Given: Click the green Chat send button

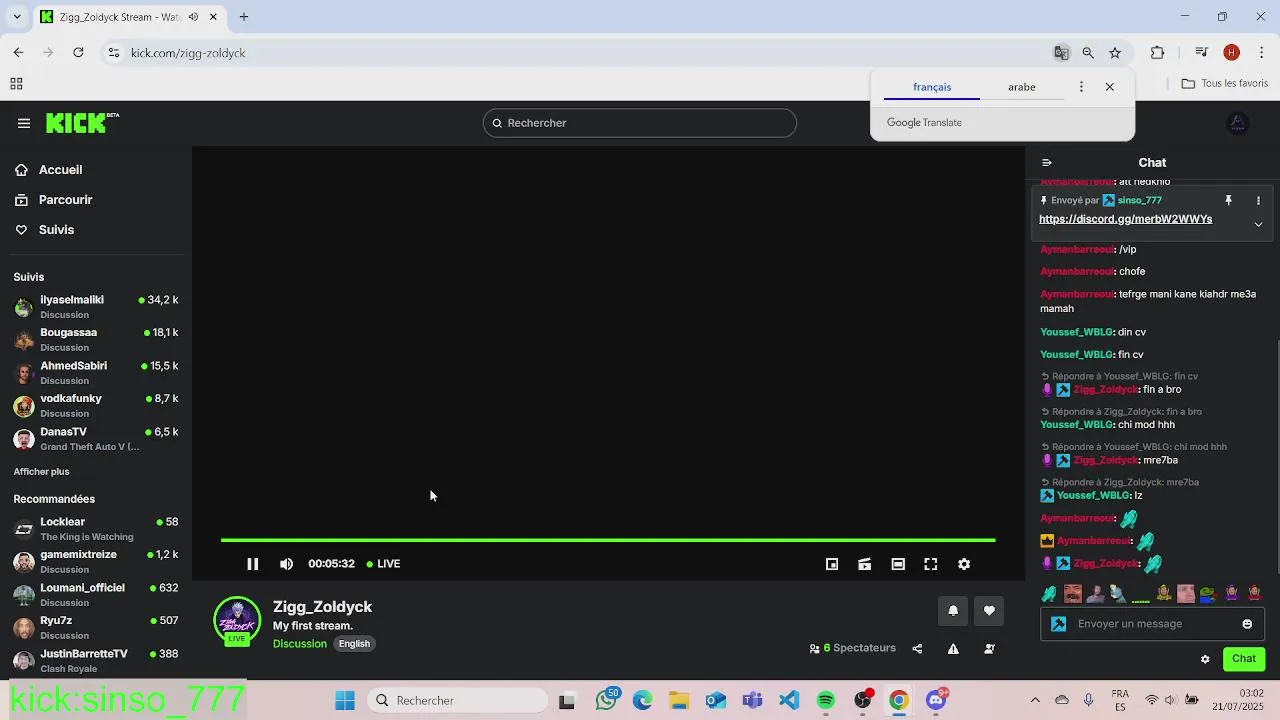Looking at the screenshot, I should tap(1244, 658).
